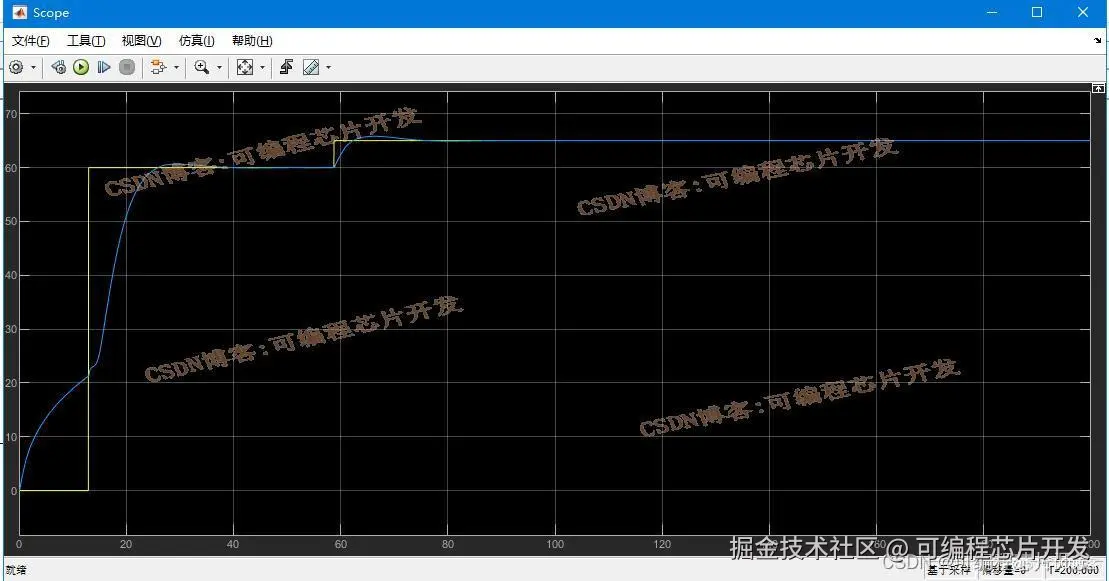This screenshot has height=581, width=1109.
Task: Click the 就绪 status text
Action: [16, 570]
